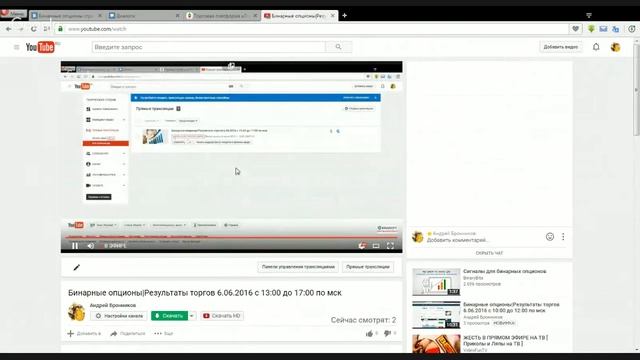Click the 'Введите запрос' search field
Image resolution: width=640 pixels, height=360 pixels.
click(x=209, y=47)
